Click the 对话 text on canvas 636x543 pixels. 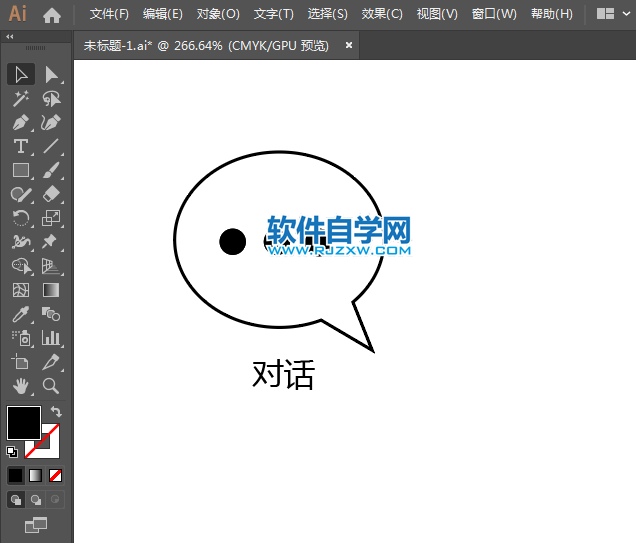coord(283,374)
